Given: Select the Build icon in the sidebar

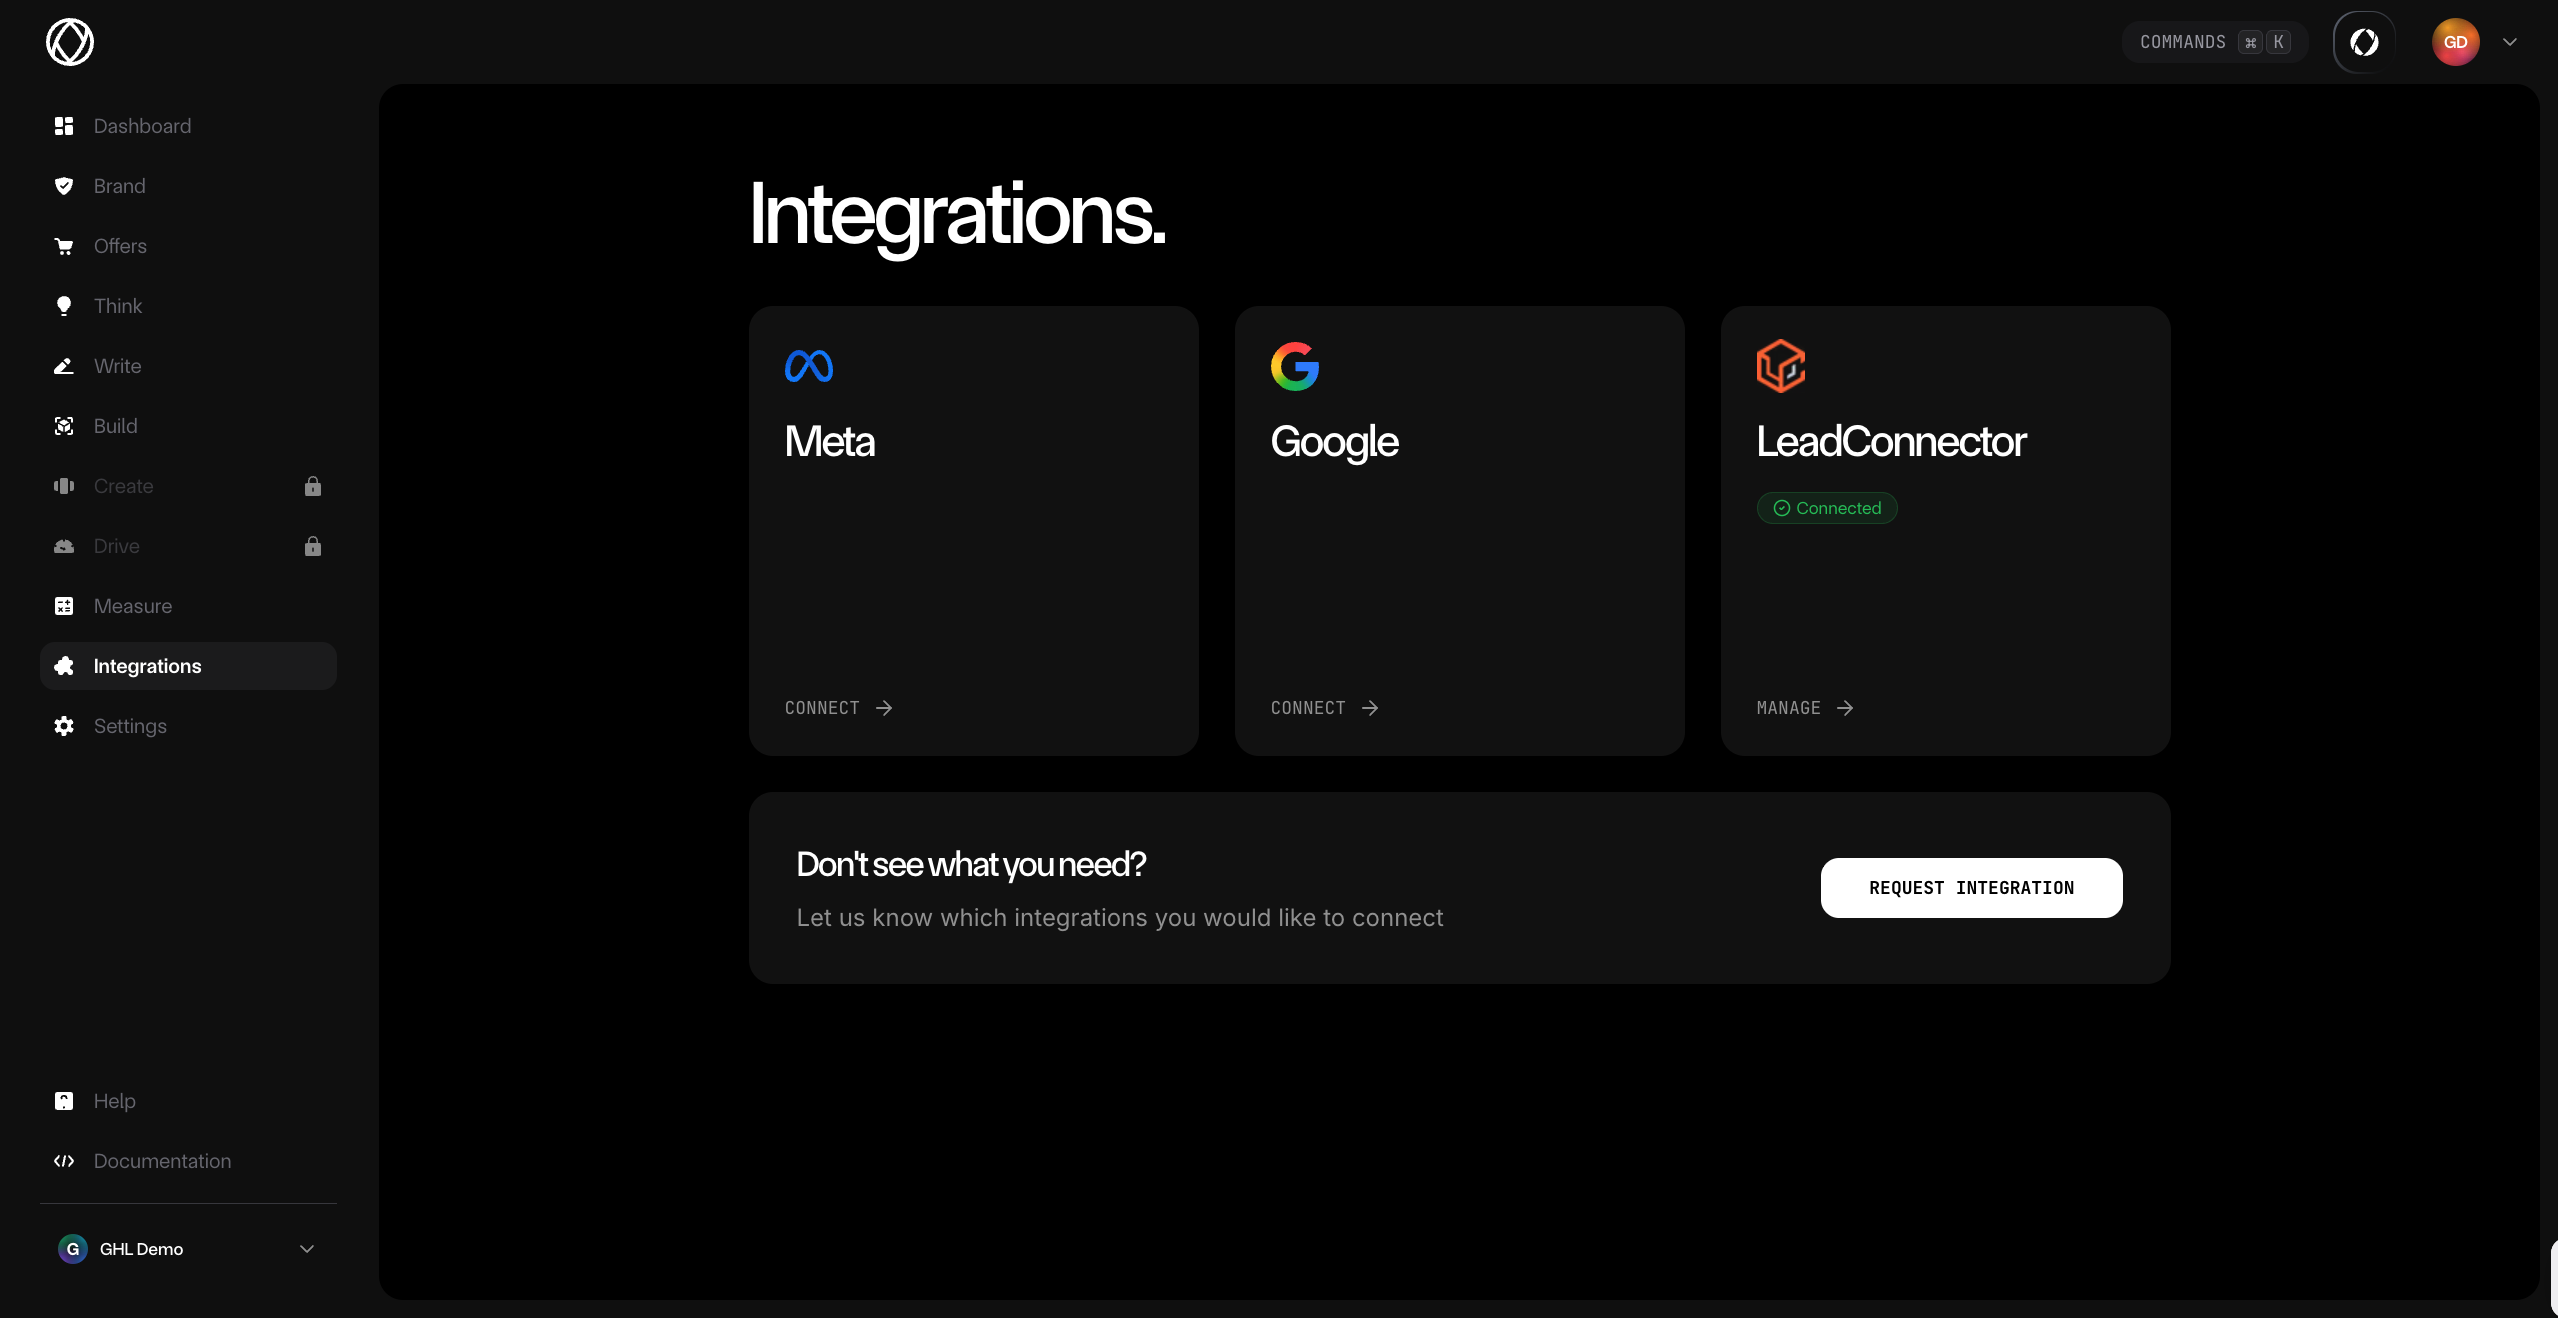Looking at the screenshot, I should [x=63, y=426].
